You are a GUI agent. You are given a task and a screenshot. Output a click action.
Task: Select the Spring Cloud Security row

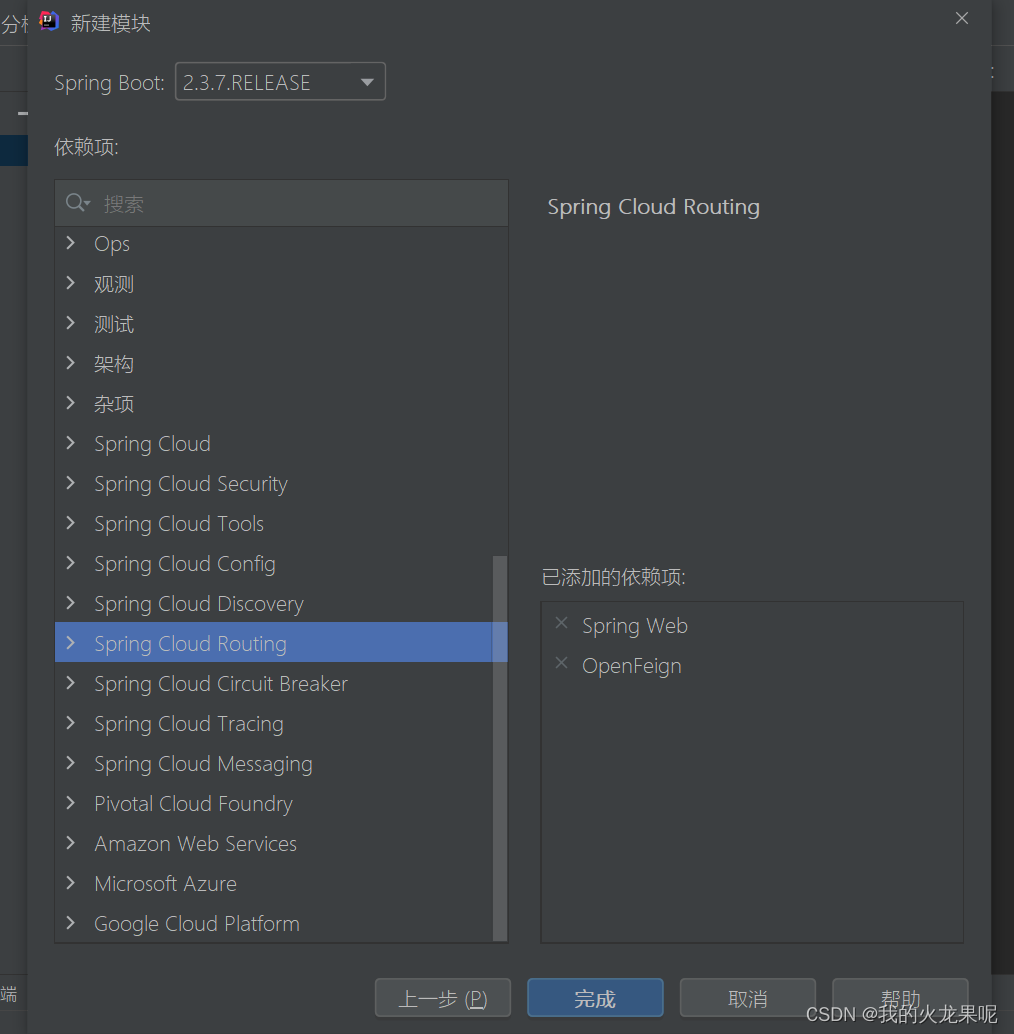[x=282, y=483]
